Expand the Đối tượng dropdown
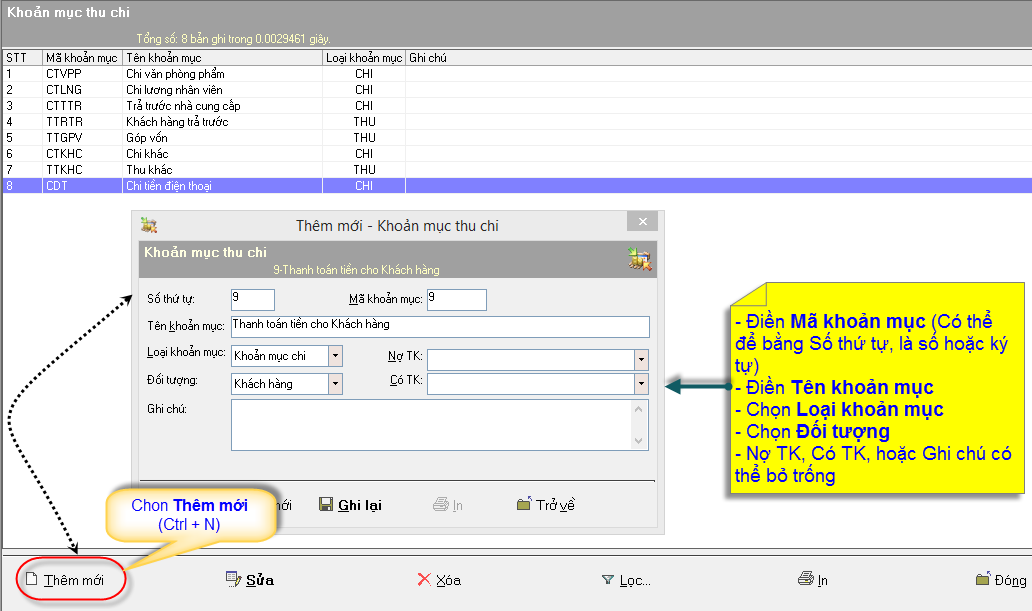Screen dimensions: 1032x611 point(335,383)
